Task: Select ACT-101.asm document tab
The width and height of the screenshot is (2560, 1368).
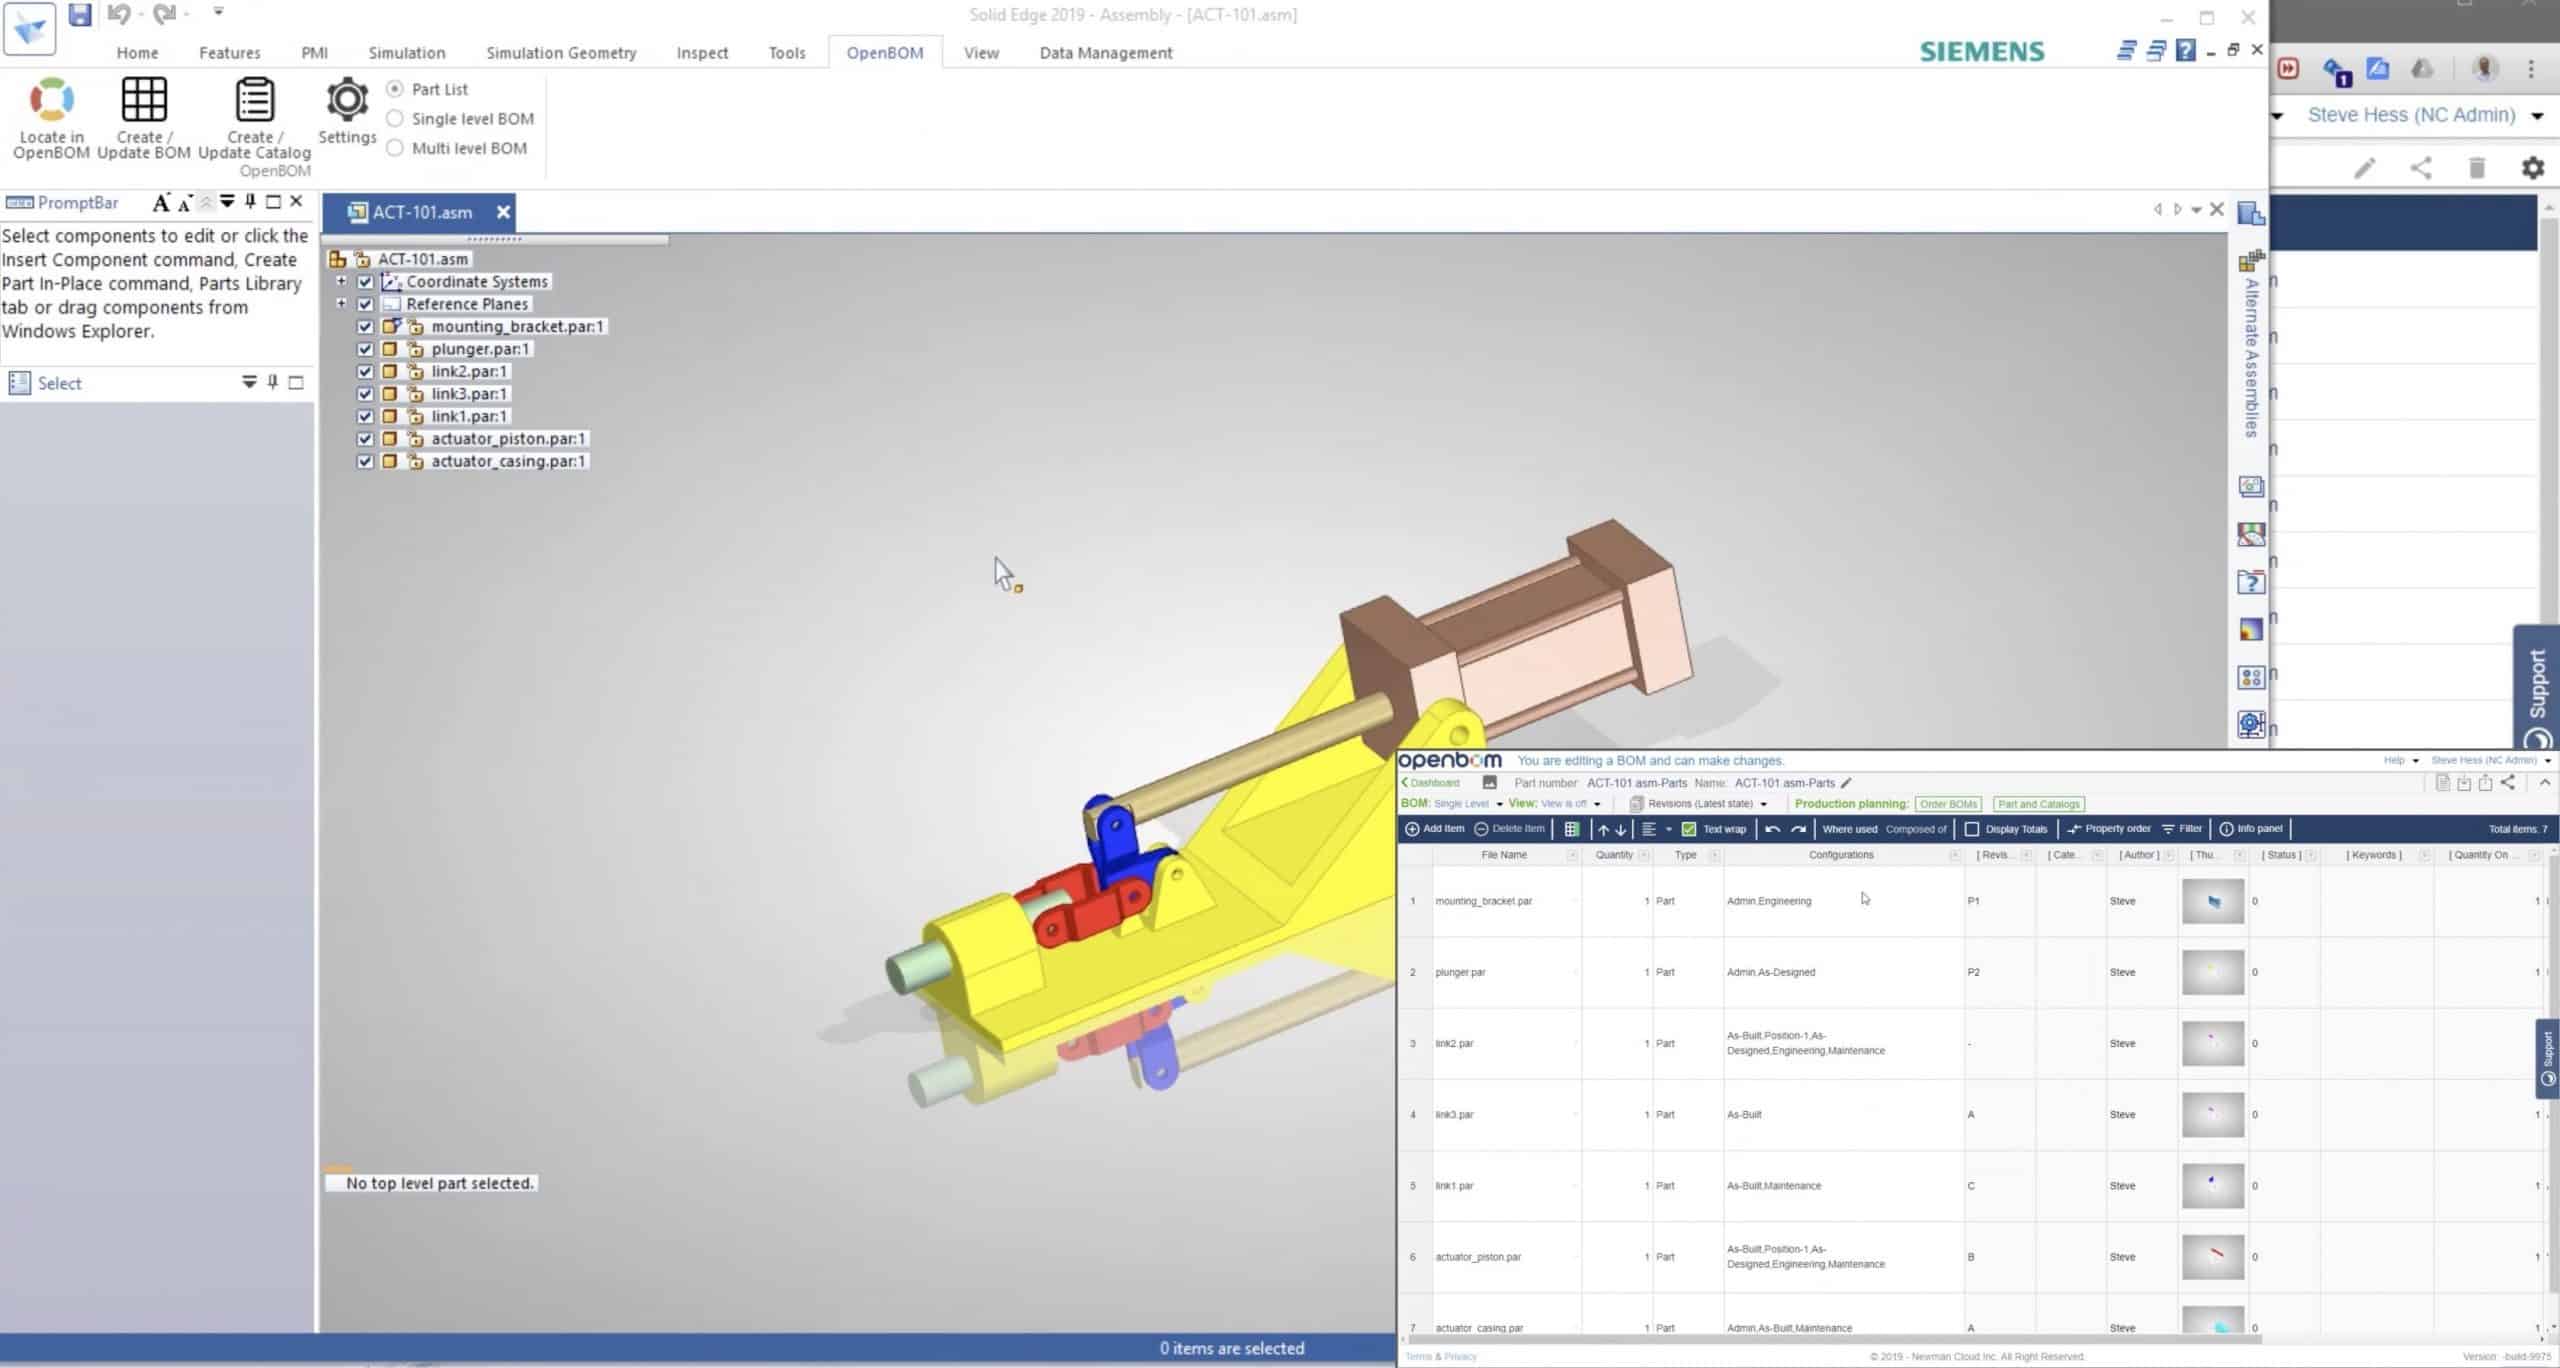Action: pos(421,212)
